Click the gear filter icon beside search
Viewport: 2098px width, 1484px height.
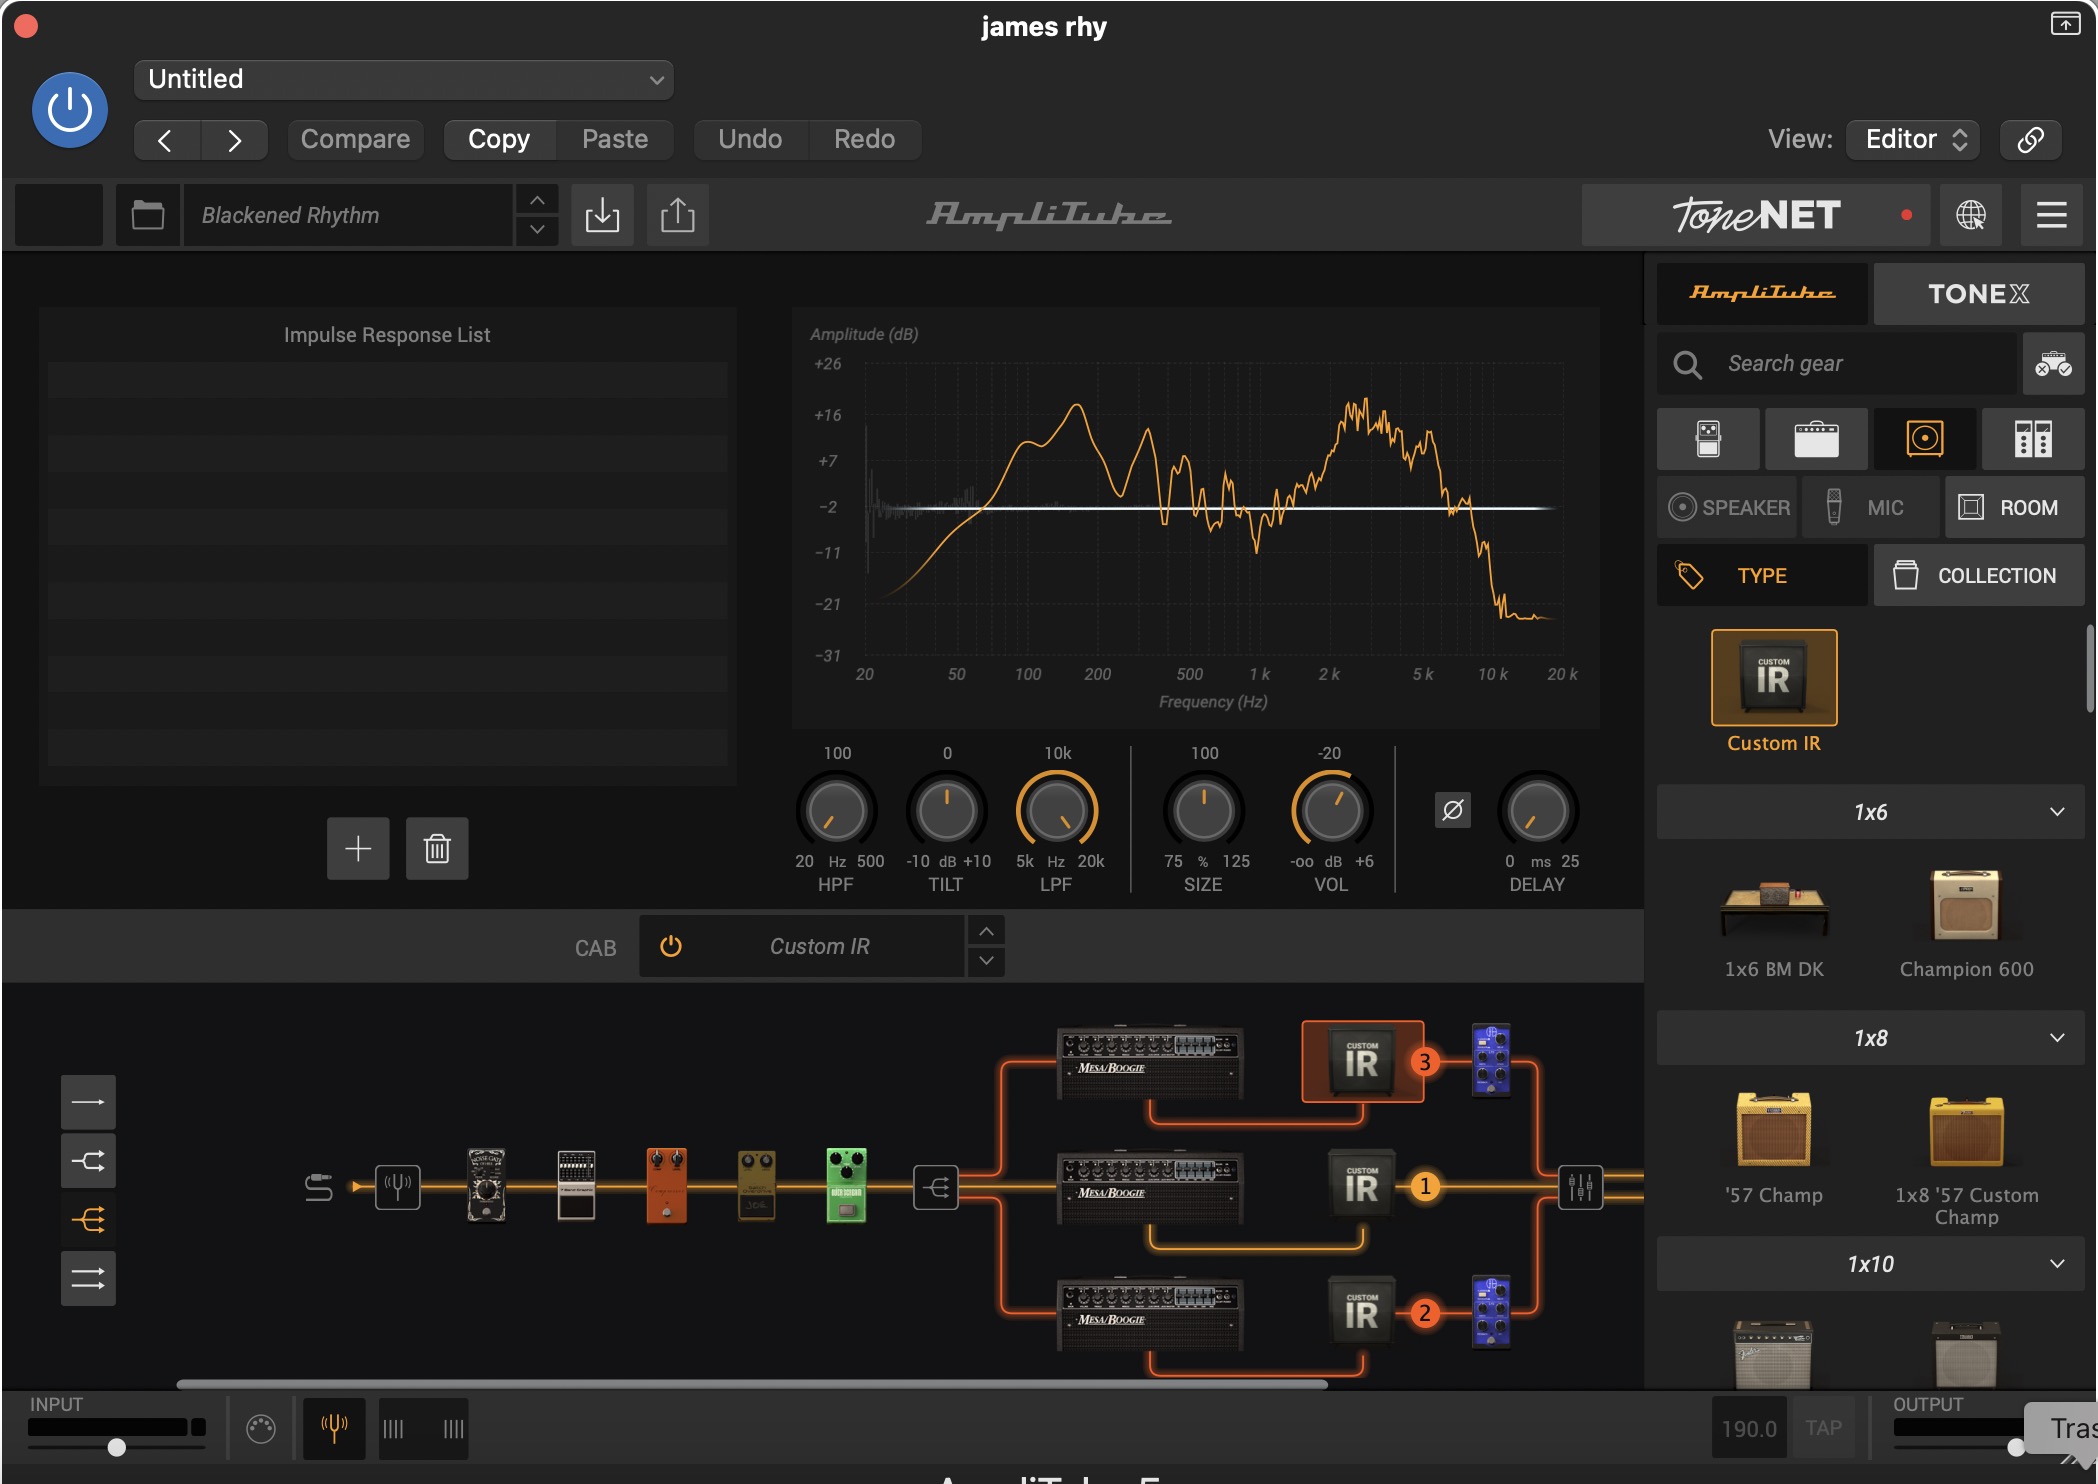click(2053, 364)
